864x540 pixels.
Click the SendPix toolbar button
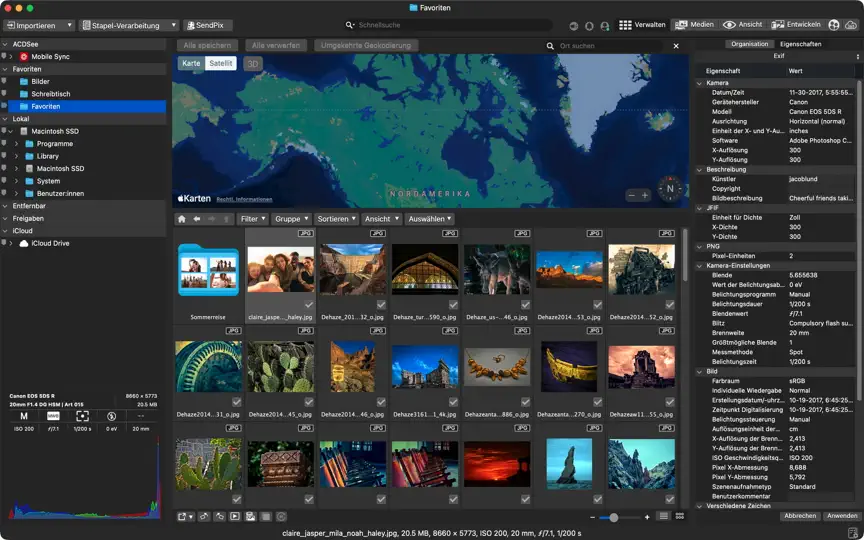207,25
